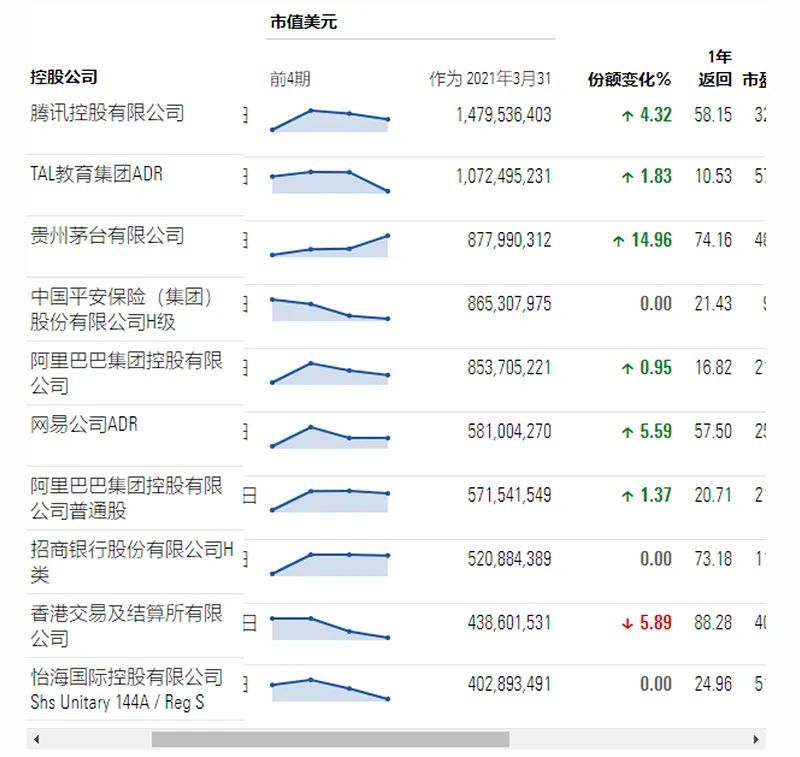Click green up arrow beside 1.83
800x757 pixels.
point(628,177)
